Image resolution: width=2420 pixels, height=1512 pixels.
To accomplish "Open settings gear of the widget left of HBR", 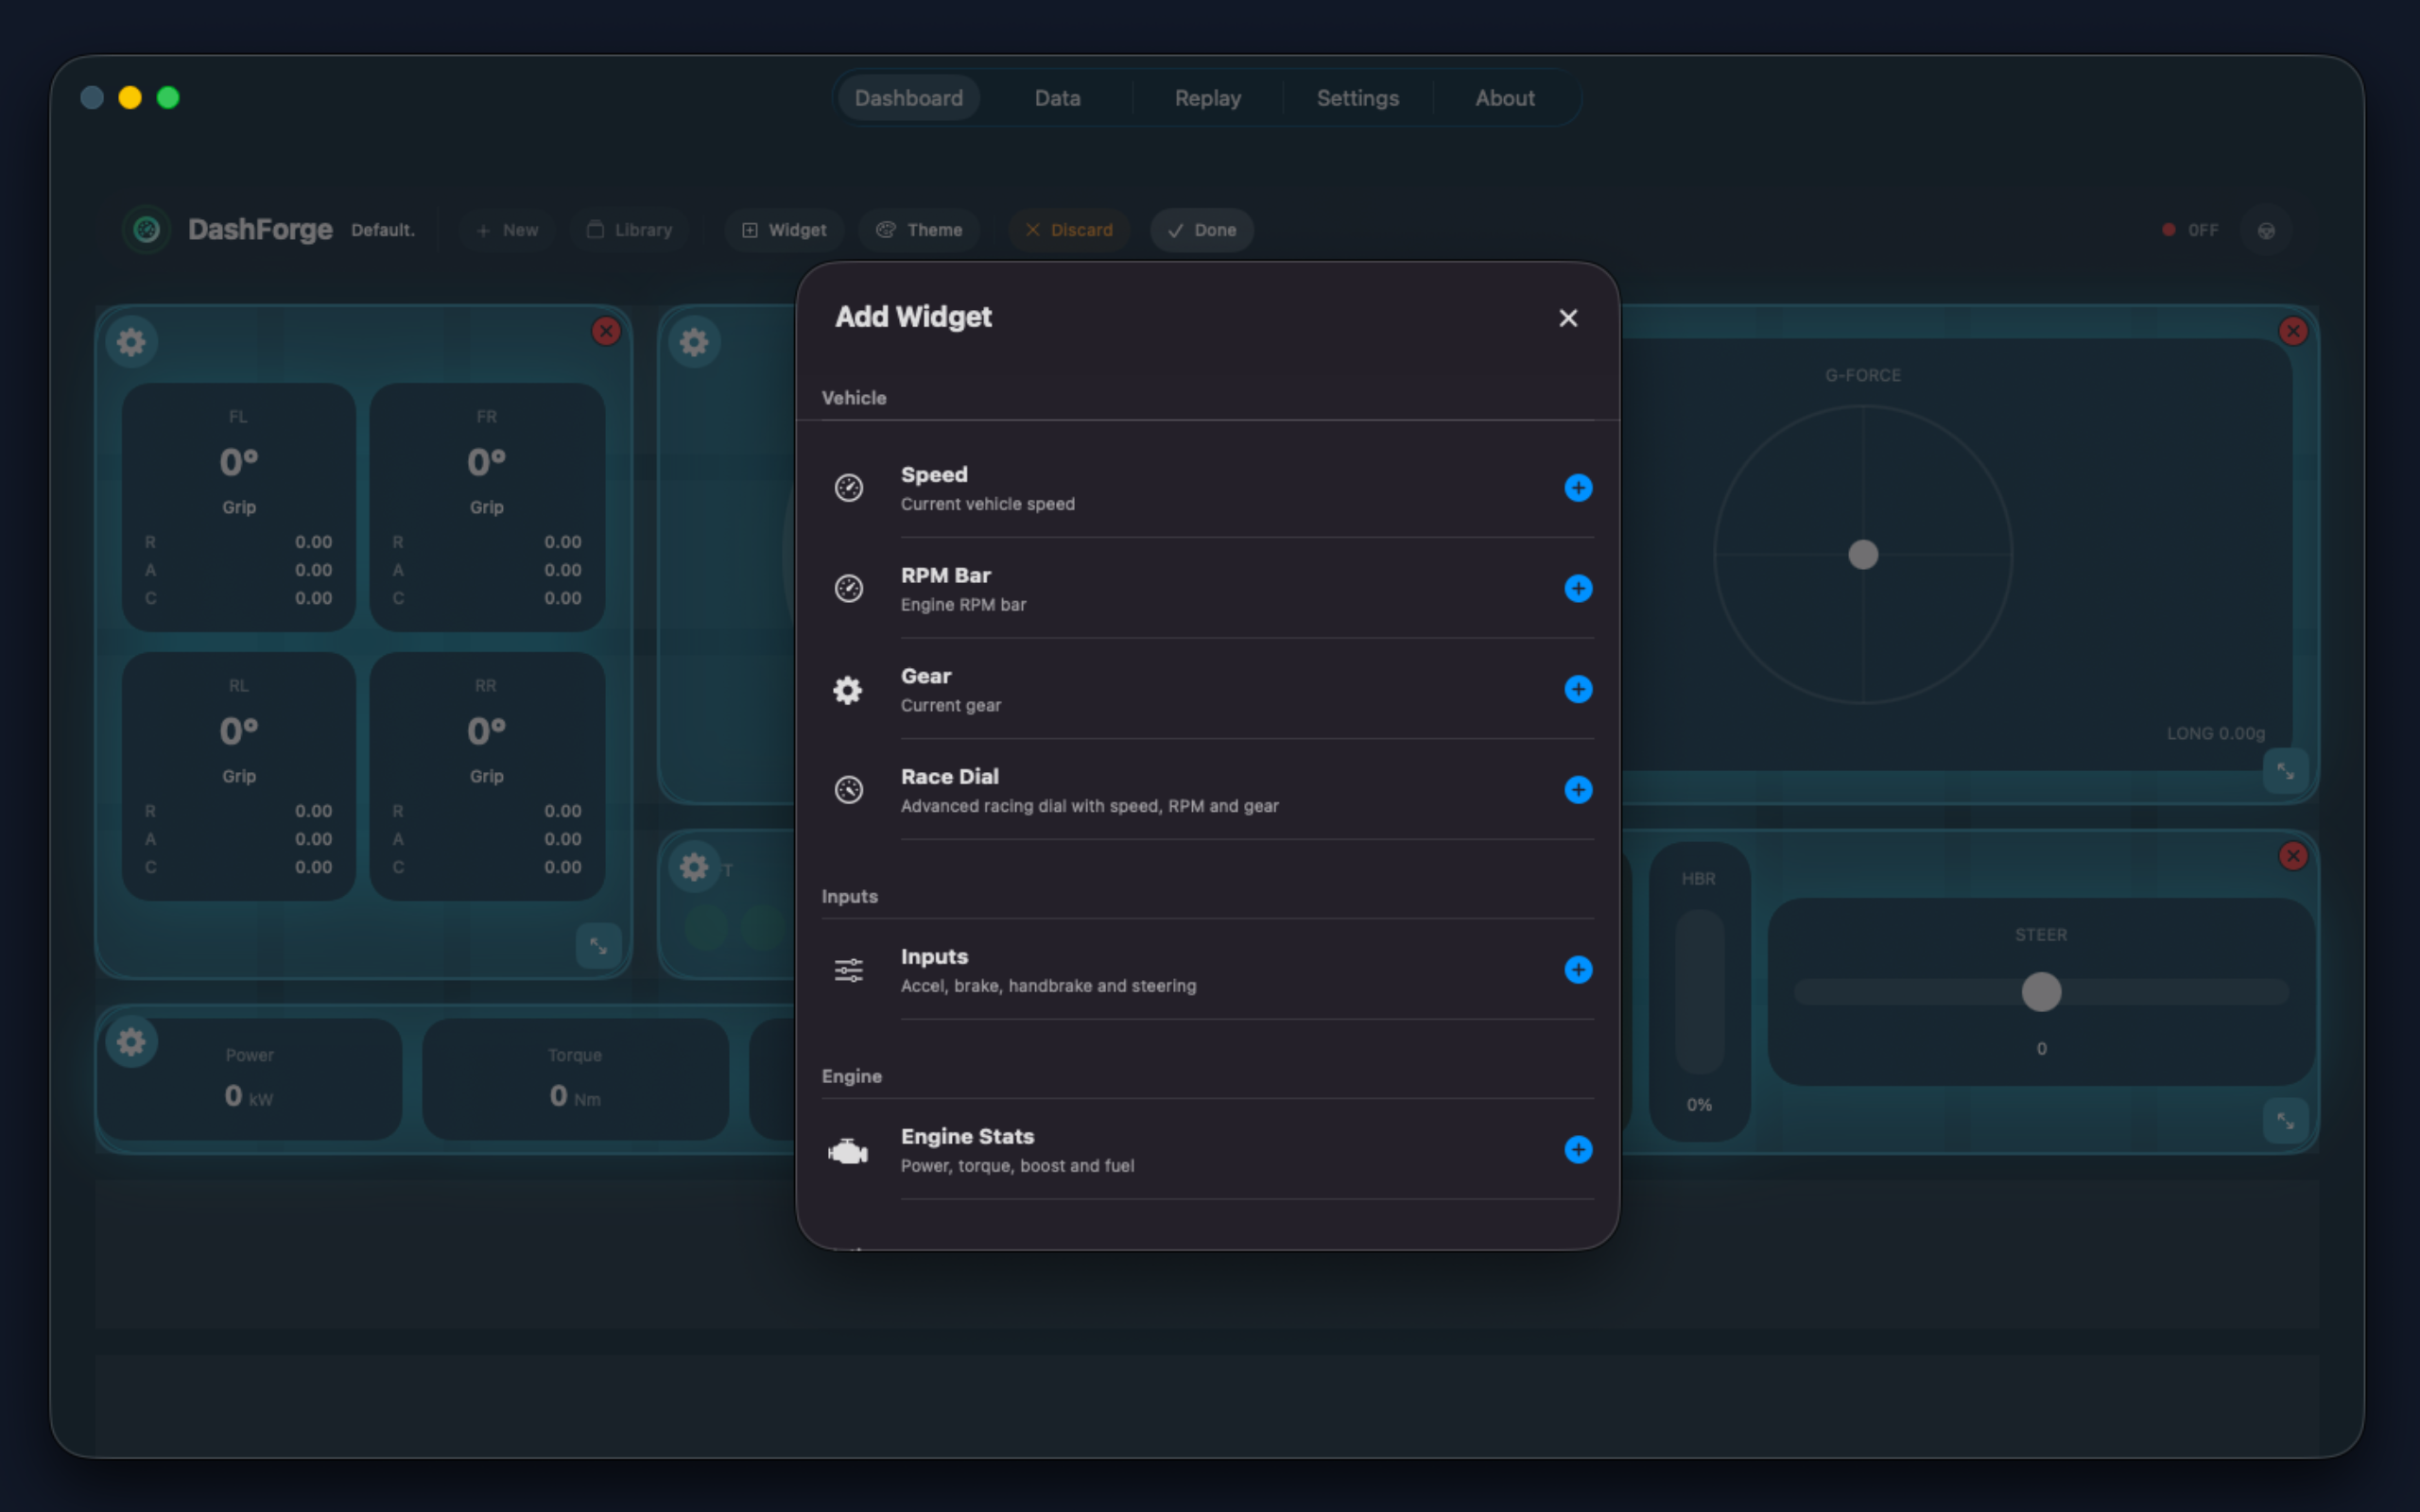I will click(x=694, y=867).
